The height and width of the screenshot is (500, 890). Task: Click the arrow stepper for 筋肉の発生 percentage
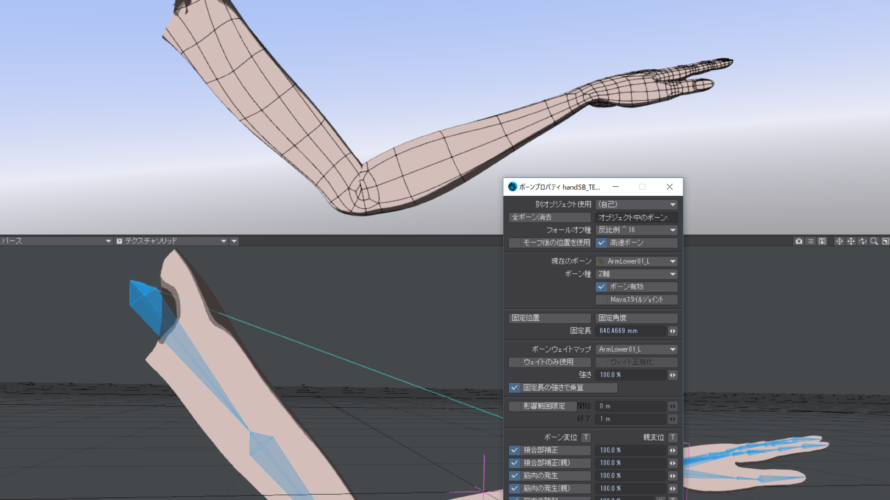pyautogui.click(x=673, y=476)
